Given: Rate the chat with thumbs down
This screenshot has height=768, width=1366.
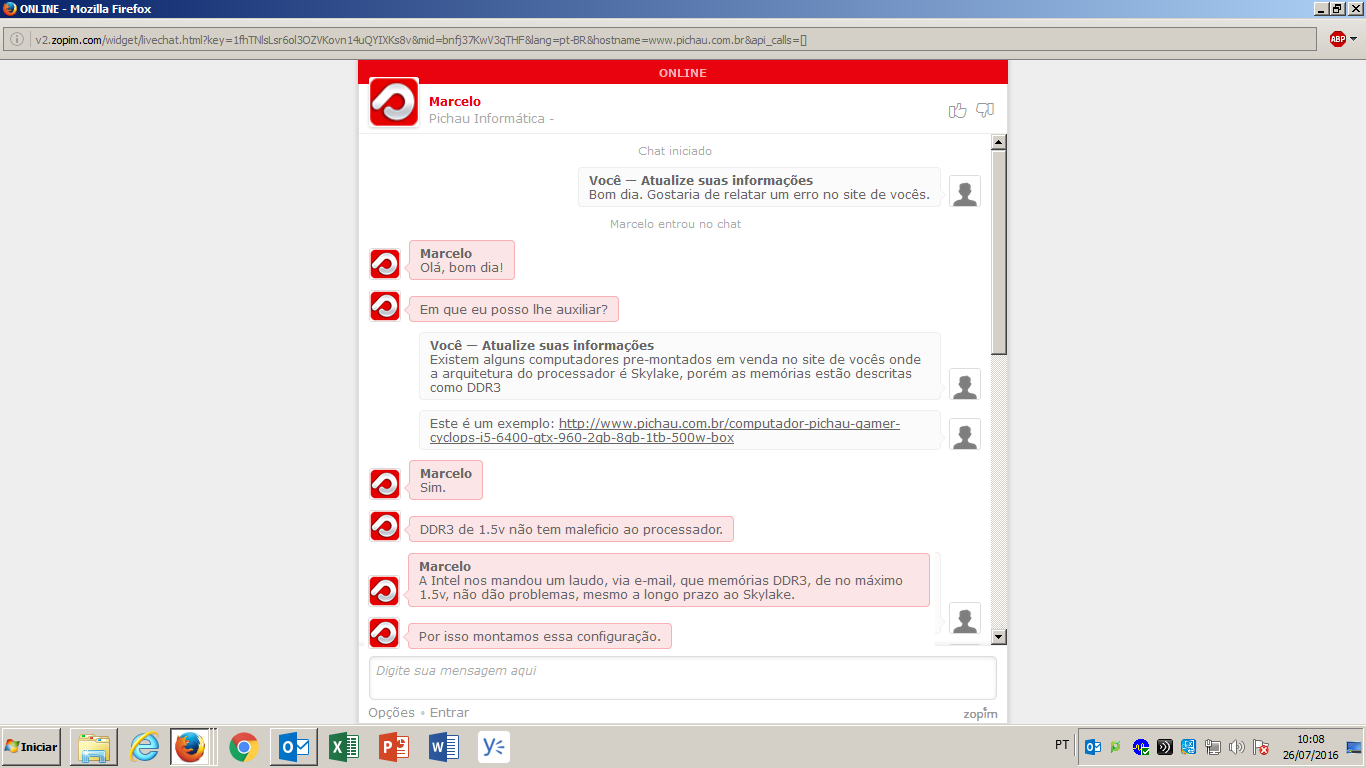Looking at the screenshot, I should pyautogui.click(x=985, y=110).
